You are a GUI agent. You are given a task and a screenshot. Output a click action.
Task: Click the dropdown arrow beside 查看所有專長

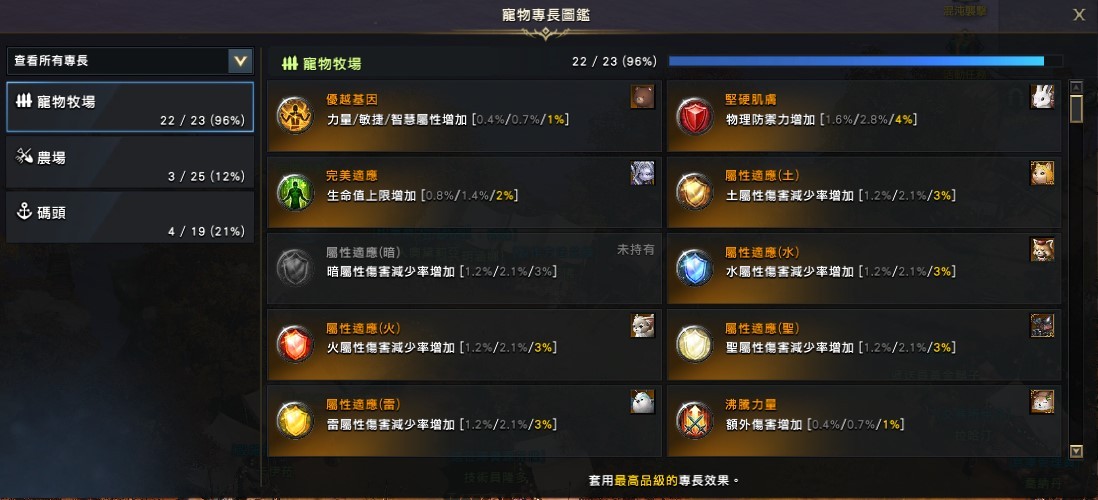coord(240,61)
